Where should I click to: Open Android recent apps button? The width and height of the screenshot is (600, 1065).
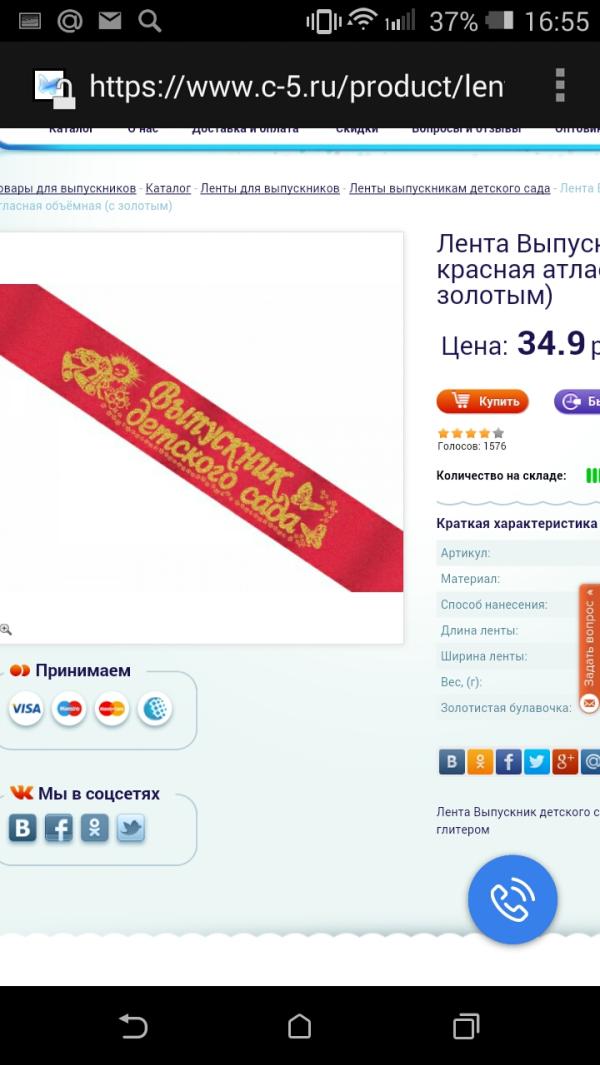[466, 1026]
